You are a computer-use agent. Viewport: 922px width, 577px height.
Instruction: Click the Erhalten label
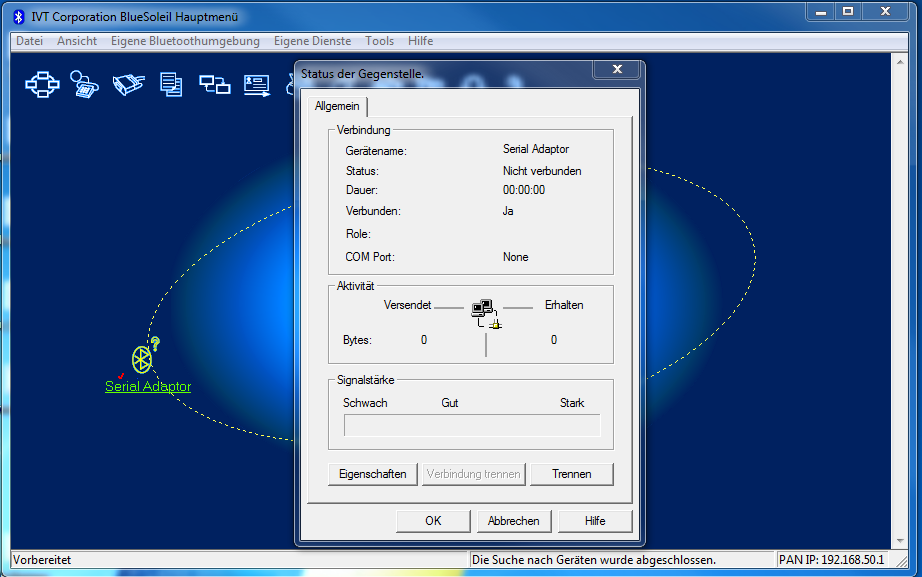point(564,305)
